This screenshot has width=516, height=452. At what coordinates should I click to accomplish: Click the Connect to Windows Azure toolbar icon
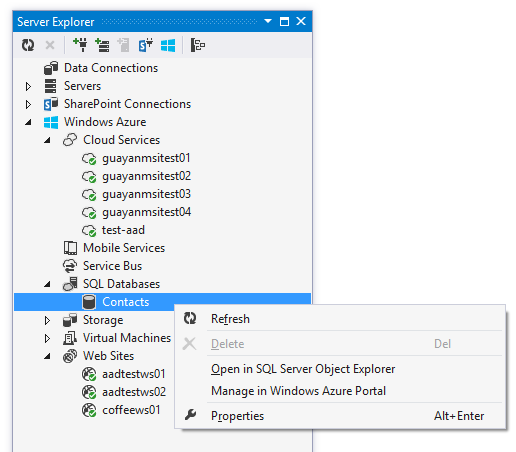(168, 45)
